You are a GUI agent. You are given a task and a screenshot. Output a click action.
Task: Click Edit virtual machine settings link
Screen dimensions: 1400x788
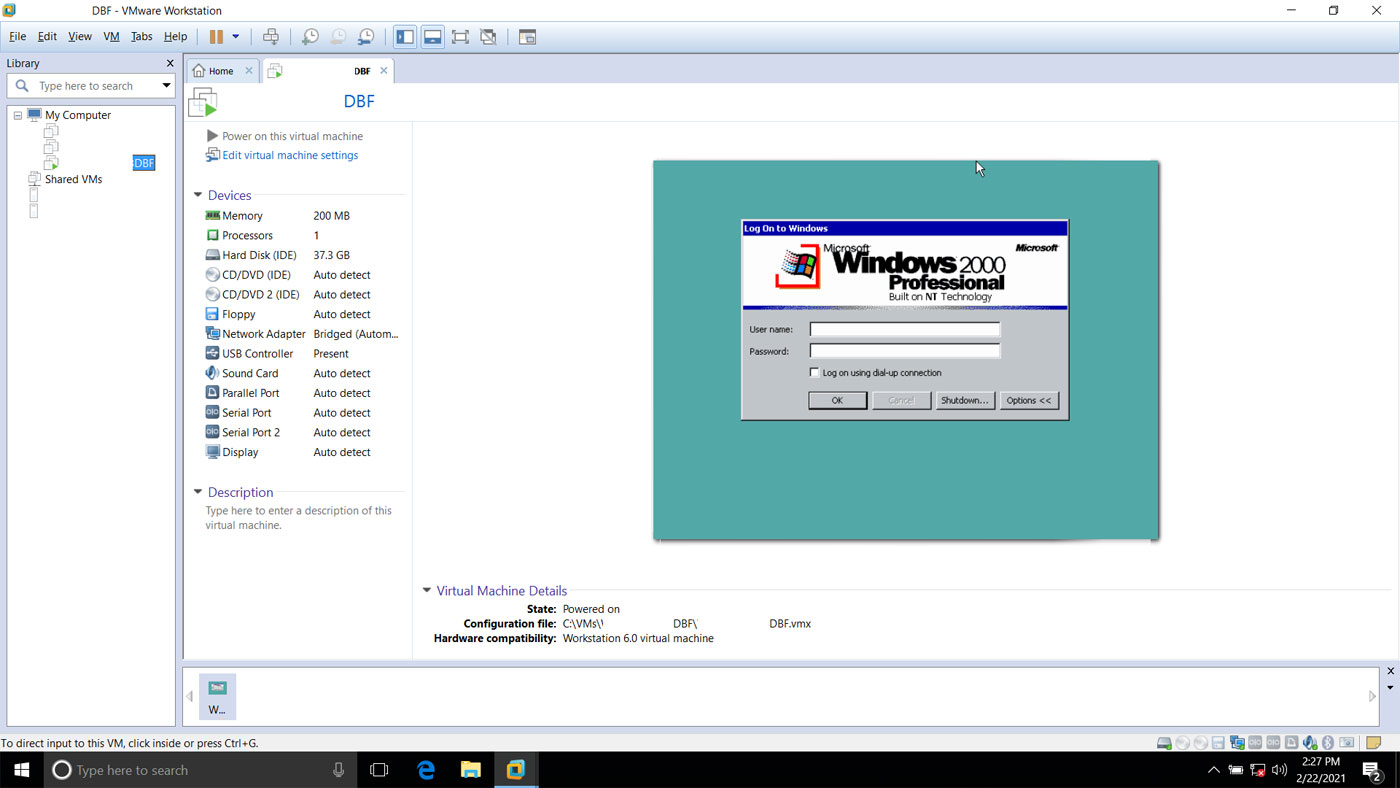(x=290, y=155)
